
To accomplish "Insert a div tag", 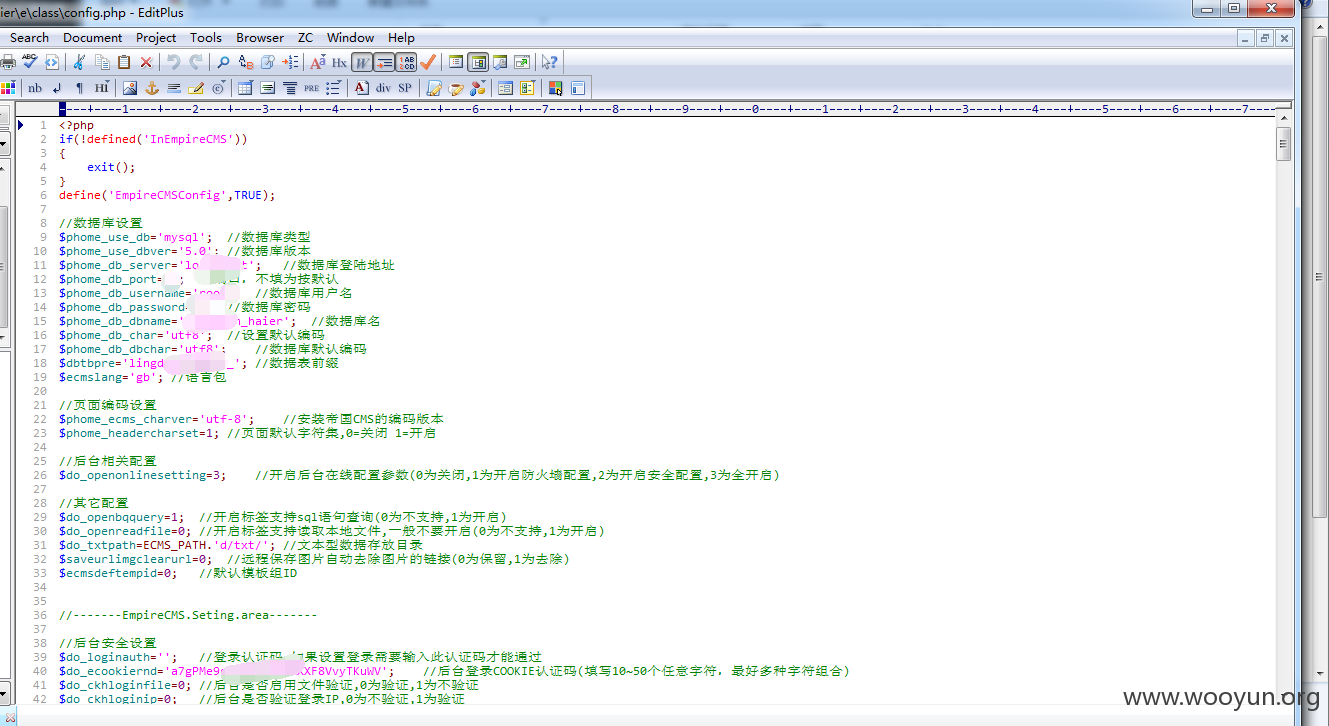I will (383, 88).
